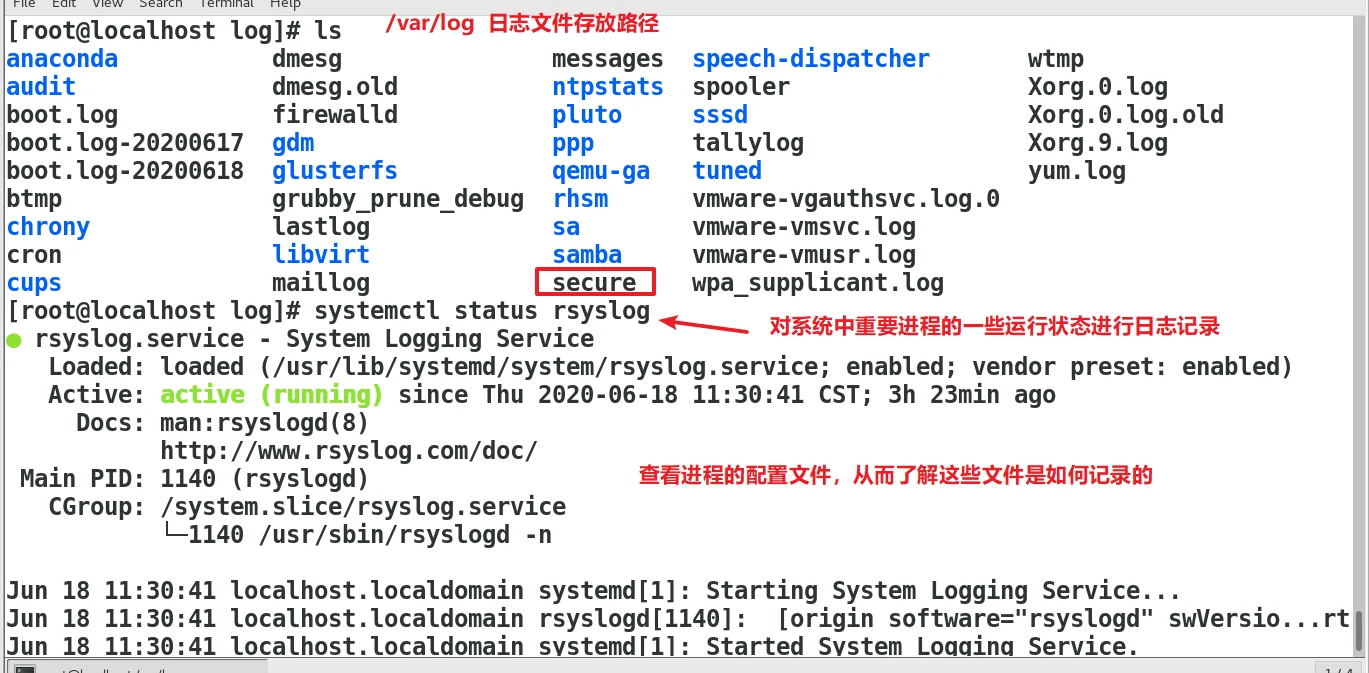Screen dimensions: 1369x673
Task: Select the boot.log-20200617 file name
Action: click(125, 143)
